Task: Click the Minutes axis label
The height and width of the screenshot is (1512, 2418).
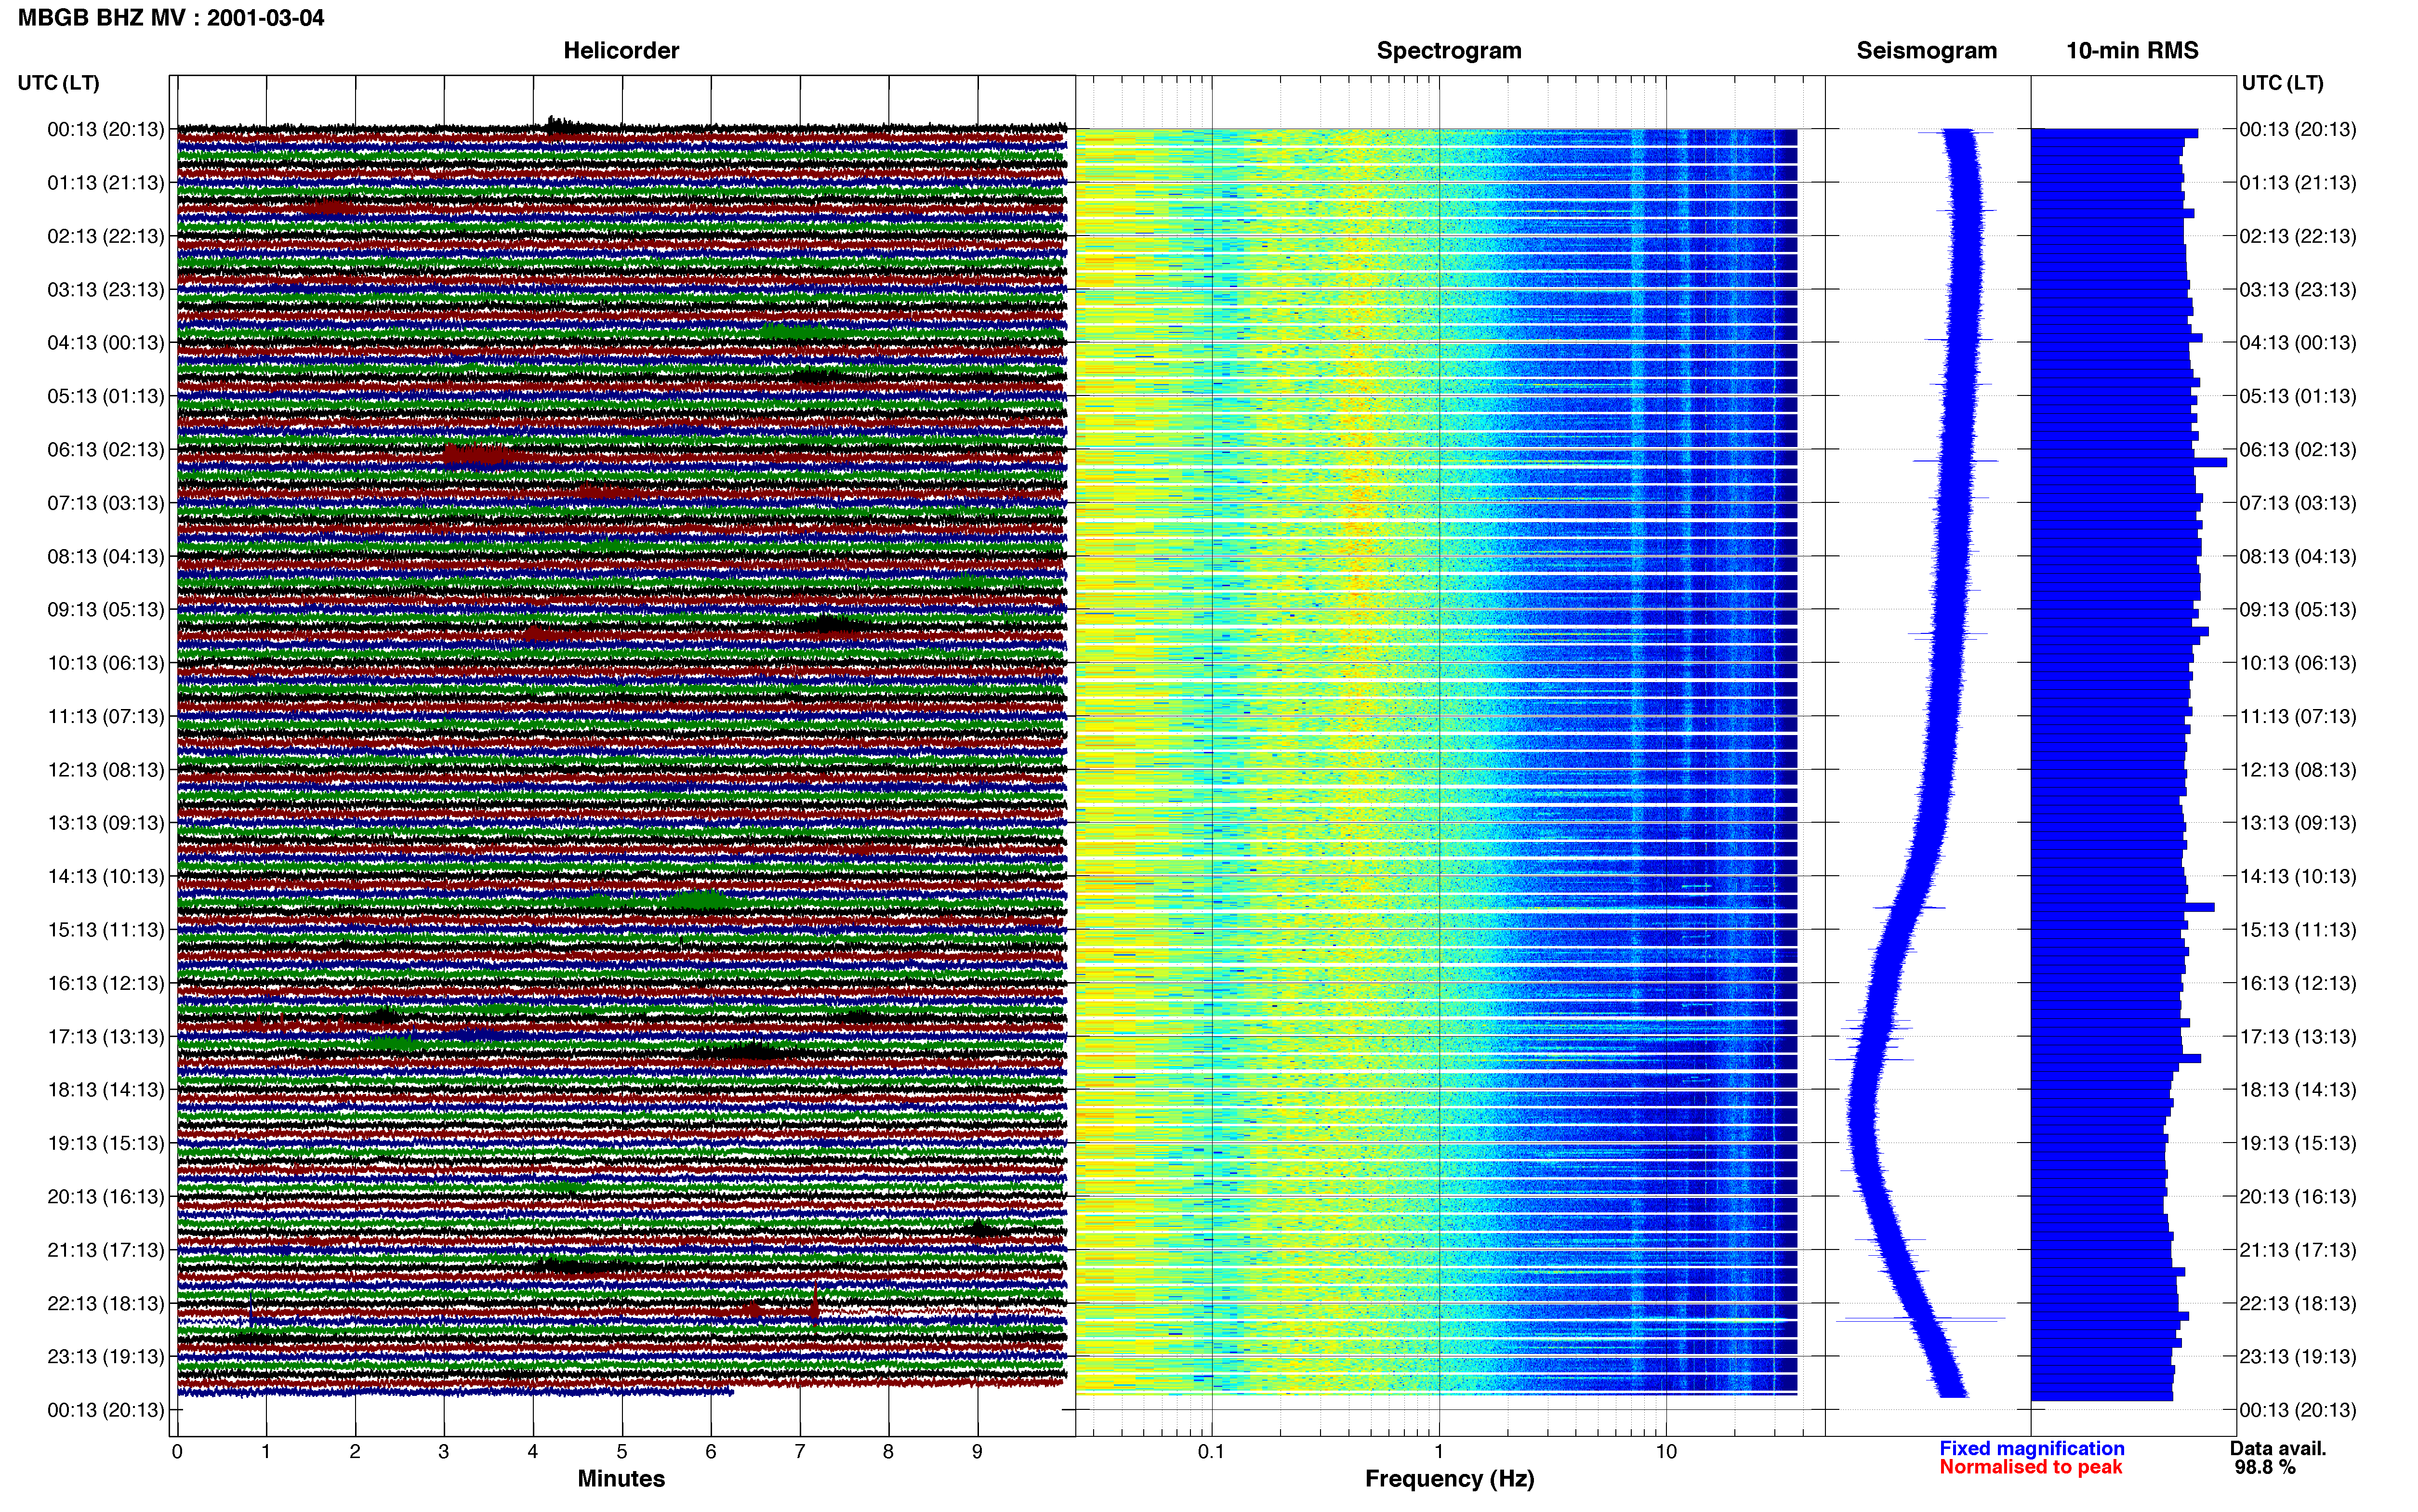Action: pyautogui.click(x=621, y=1479)
